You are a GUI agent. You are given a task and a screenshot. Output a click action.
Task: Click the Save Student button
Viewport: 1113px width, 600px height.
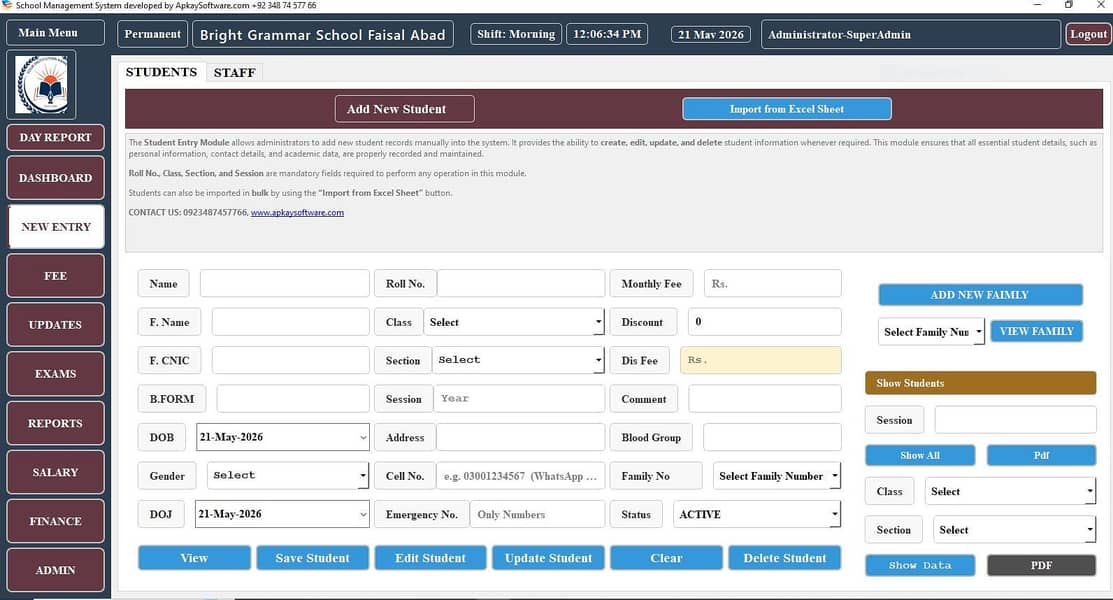(312, 558)
